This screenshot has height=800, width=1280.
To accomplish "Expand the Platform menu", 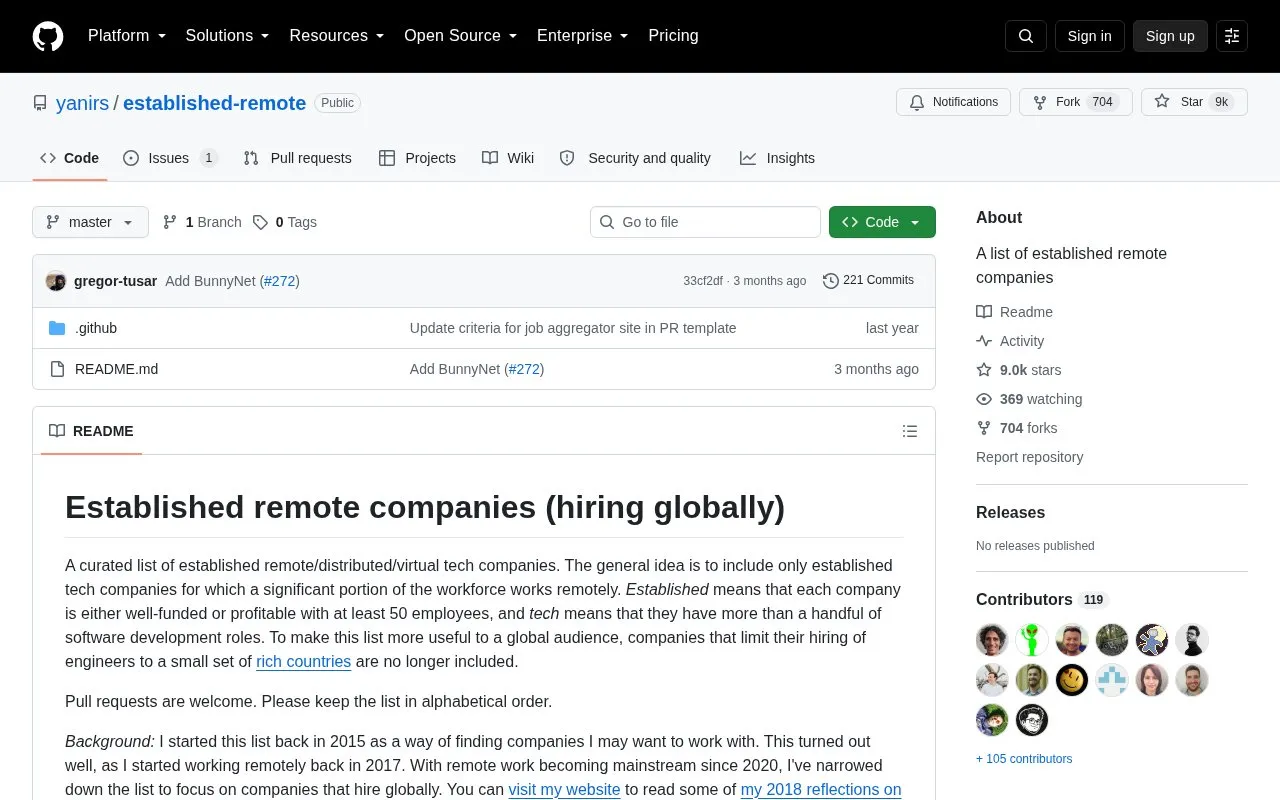I will pos(127,36).
